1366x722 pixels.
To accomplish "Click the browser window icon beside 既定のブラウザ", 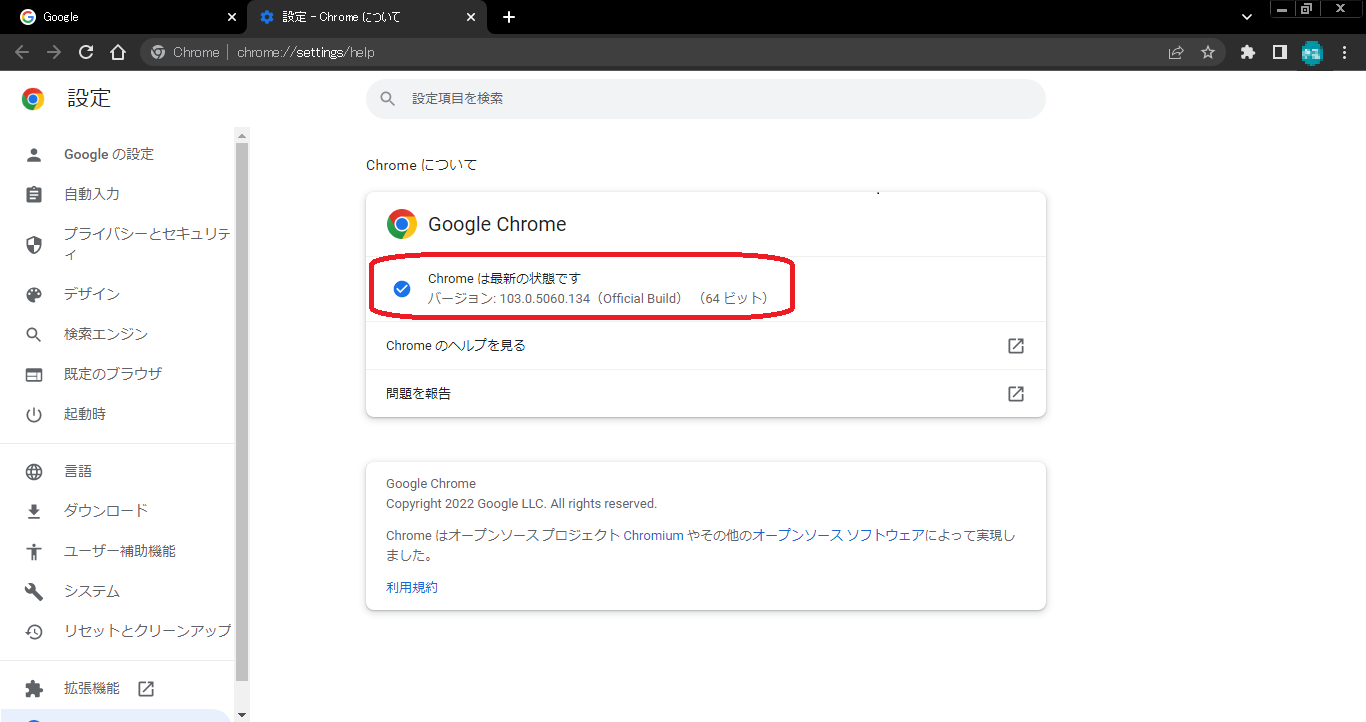I will [x=34, y=375].
